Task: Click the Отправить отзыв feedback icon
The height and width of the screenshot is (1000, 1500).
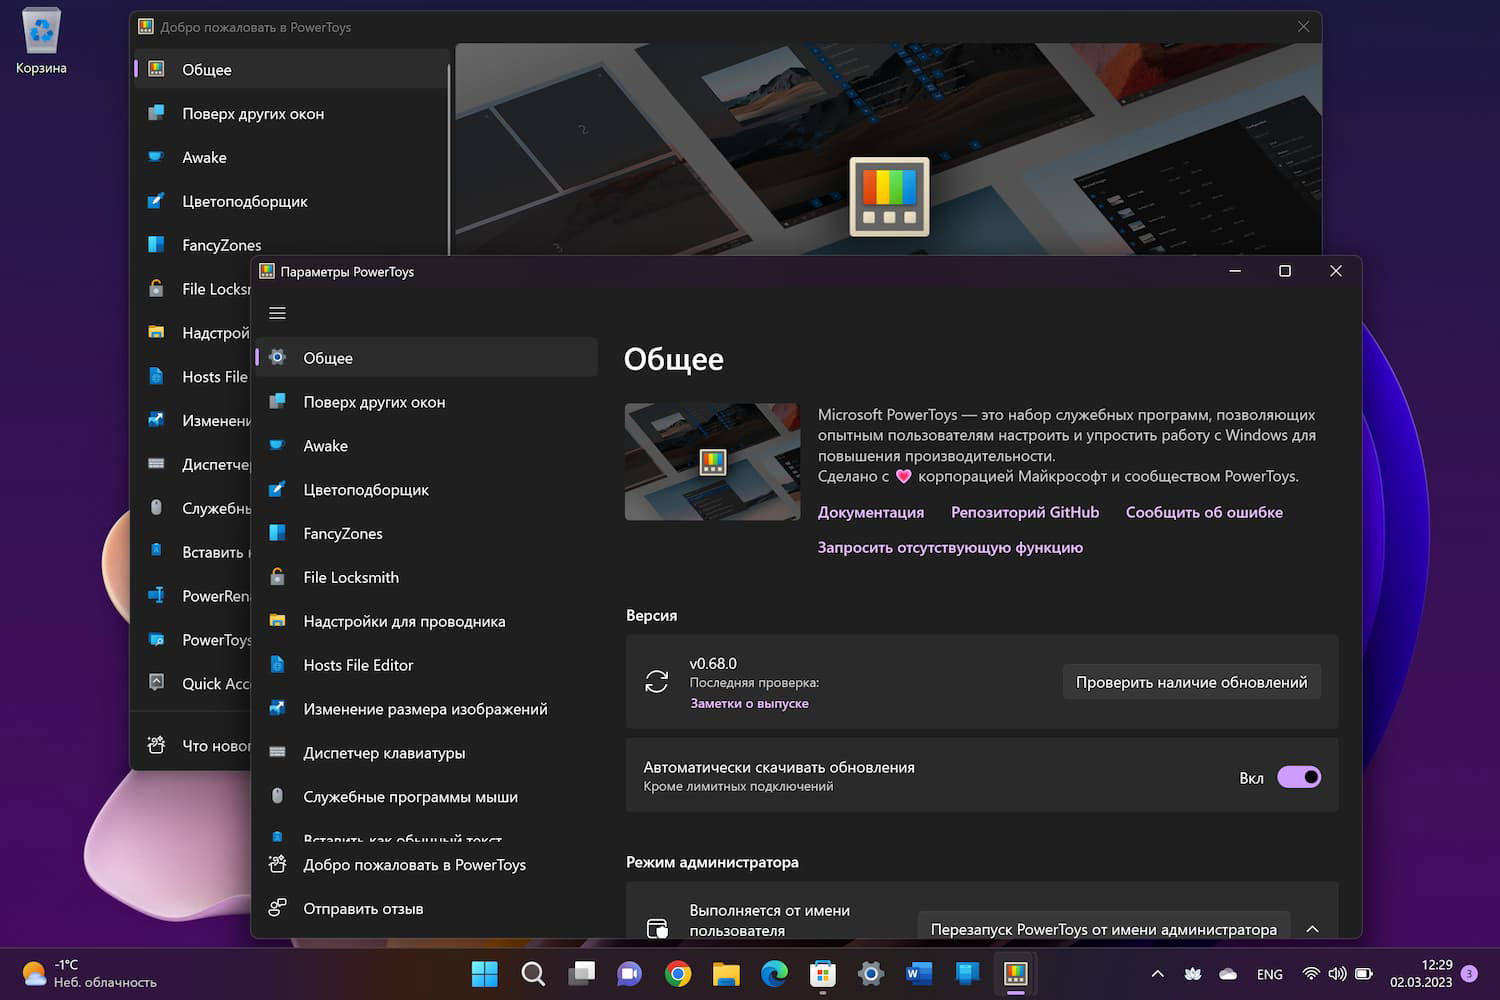Action: click(278, 908)
